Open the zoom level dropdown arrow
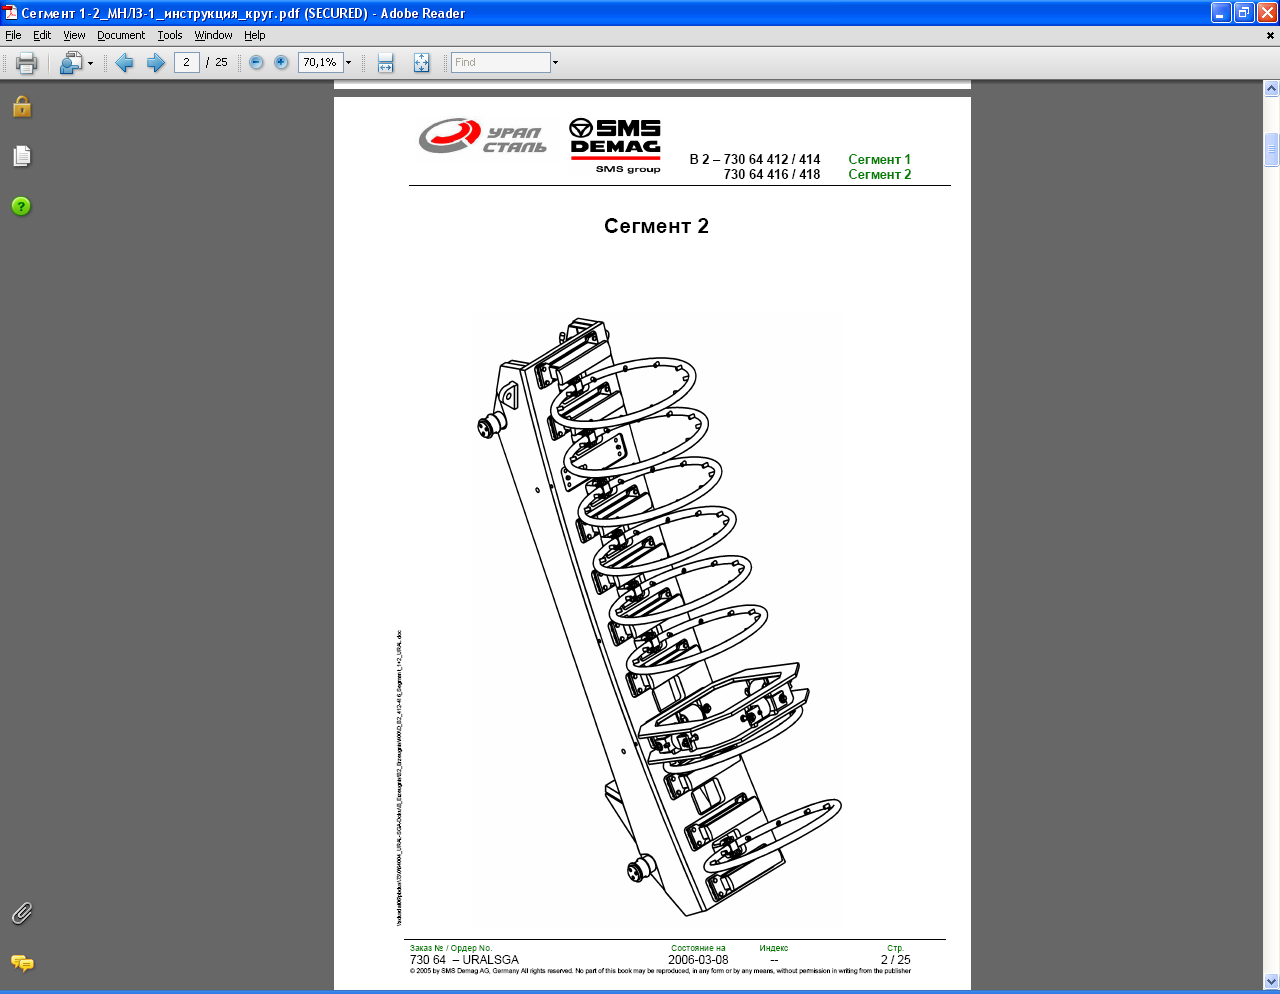 (348, 62)
